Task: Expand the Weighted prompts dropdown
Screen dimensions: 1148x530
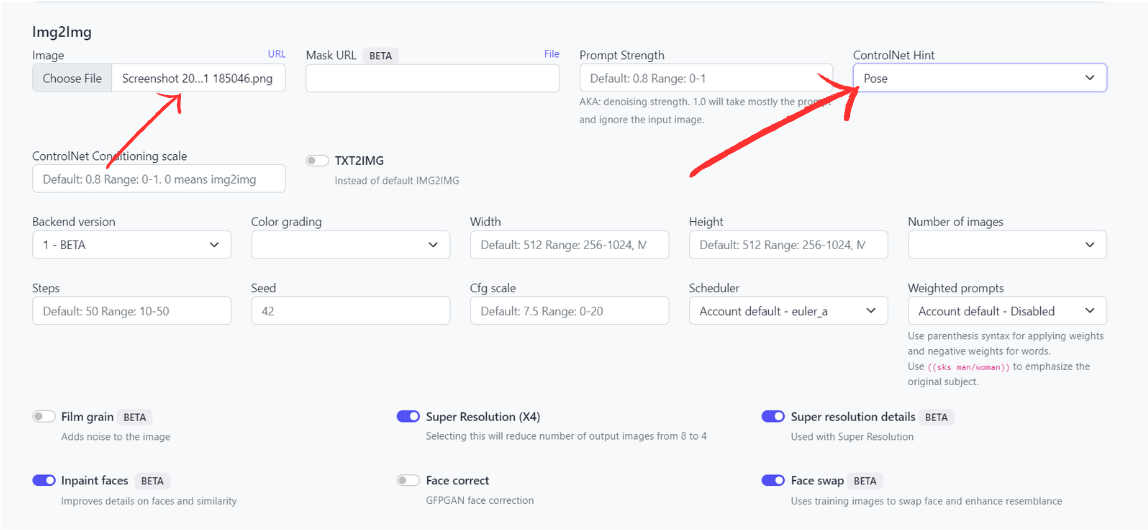Action: click(x=1007, y=311)
